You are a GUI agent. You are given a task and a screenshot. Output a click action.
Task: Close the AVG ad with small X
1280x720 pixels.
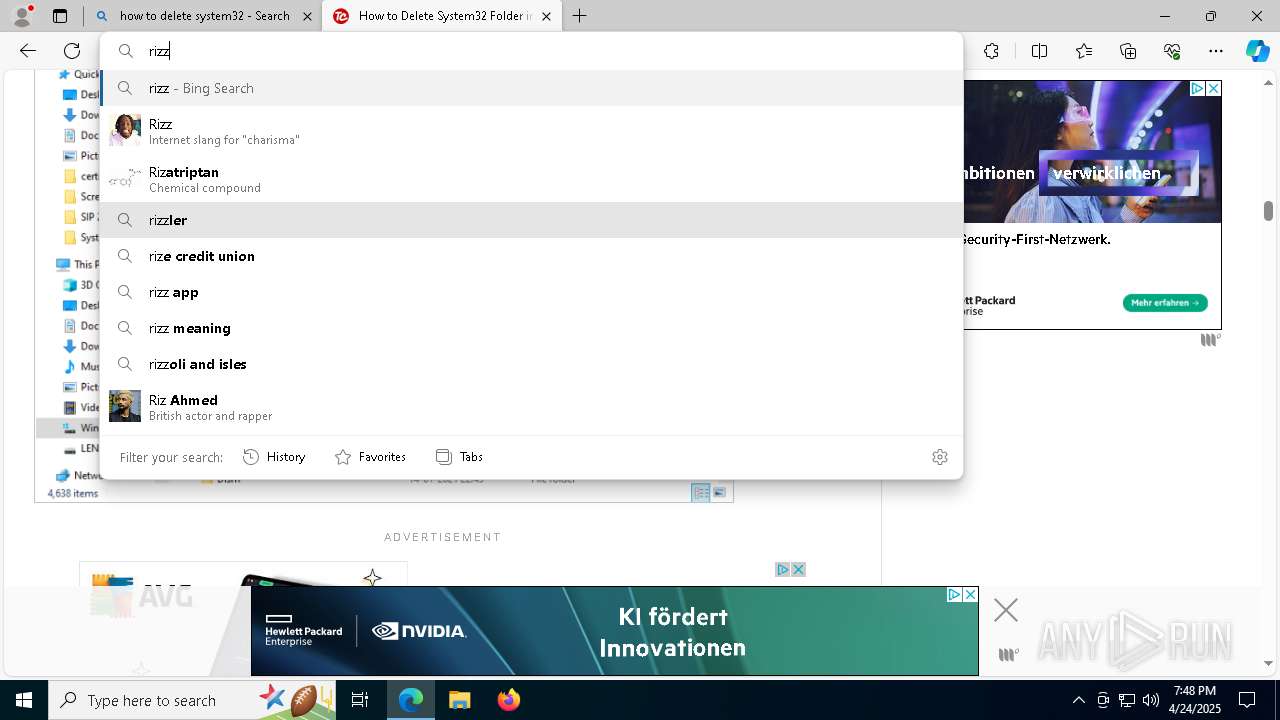point(798,569)
